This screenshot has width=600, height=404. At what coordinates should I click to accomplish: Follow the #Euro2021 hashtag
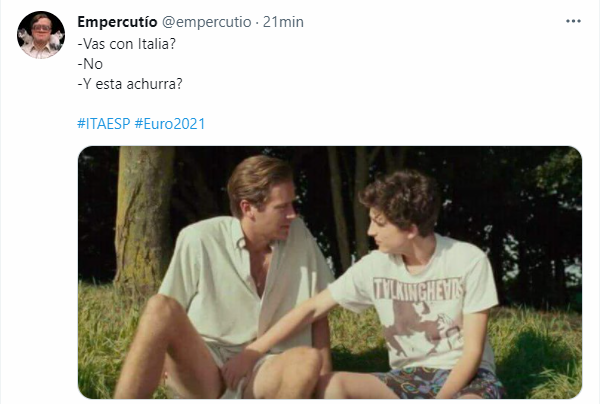click(x=170, y=124)
